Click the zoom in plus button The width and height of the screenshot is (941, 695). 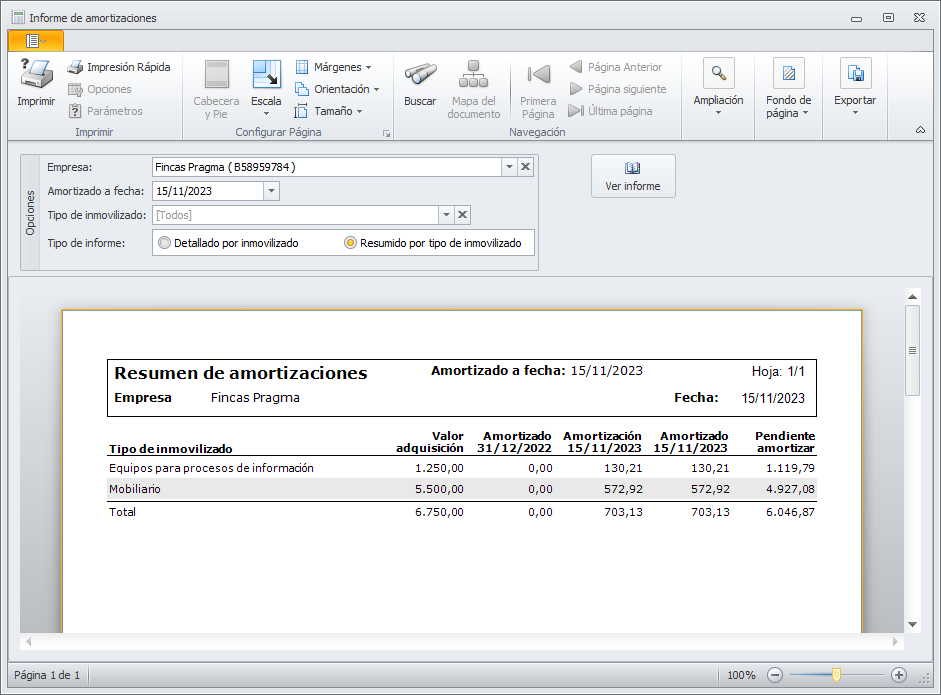[898, 675]
